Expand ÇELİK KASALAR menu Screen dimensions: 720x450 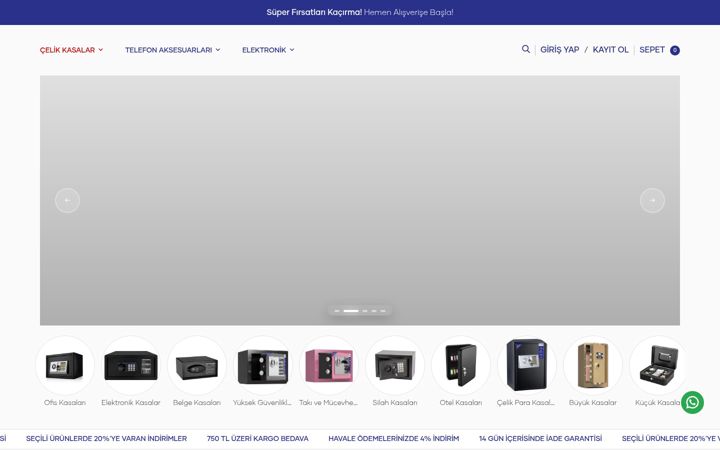[x=71, y=50]
